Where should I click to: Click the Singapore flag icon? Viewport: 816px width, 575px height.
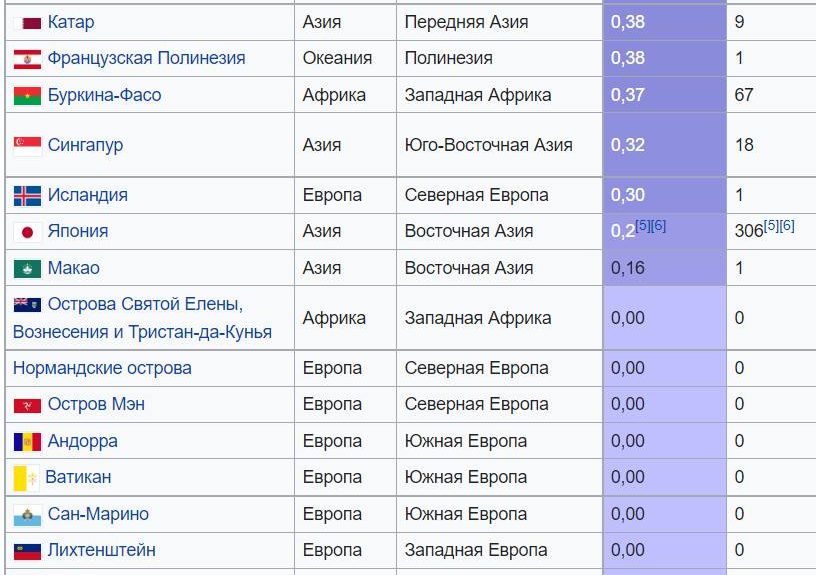(27, 146)
